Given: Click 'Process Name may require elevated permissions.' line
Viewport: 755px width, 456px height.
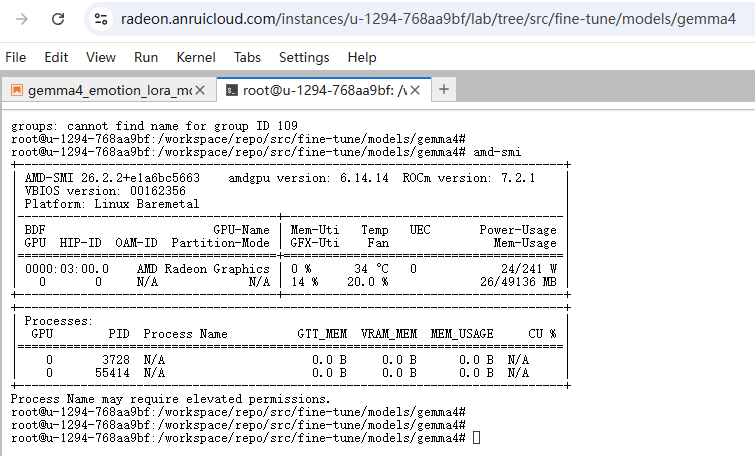Looking at the screenshot, I should tap(170, 399).
